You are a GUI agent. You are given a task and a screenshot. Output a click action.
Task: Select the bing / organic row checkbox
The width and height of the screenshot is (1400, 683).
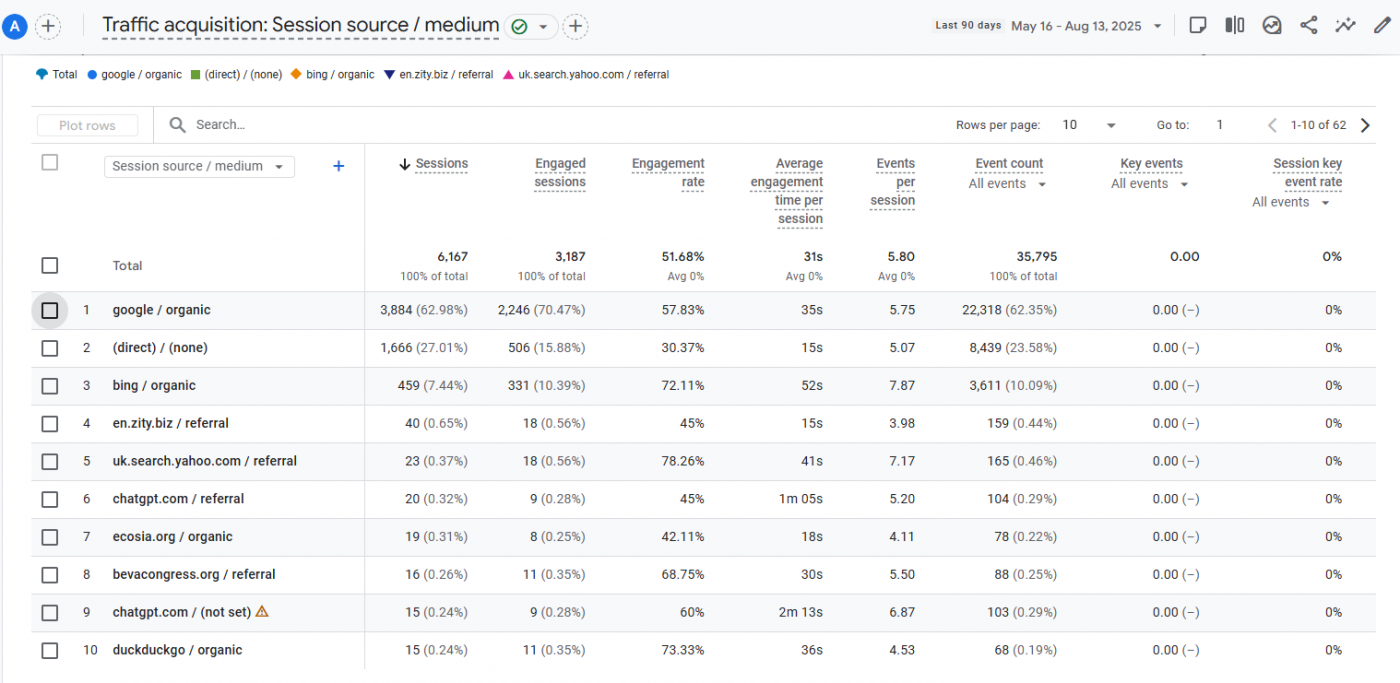[50, 386]
